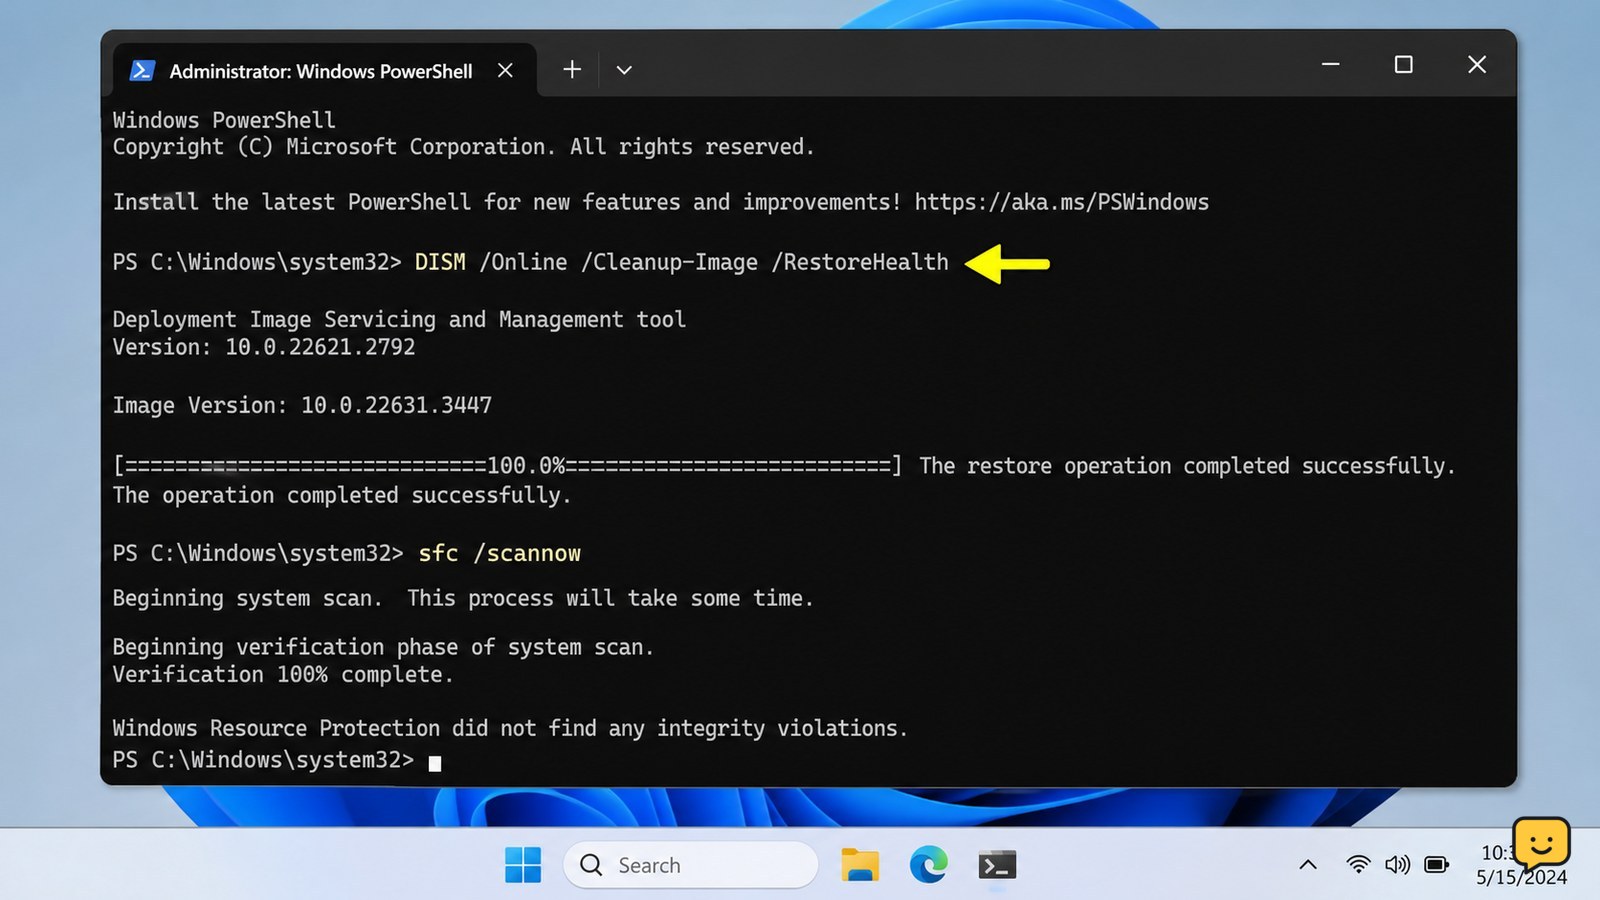The width and height of the screenshot is (1600, 900).
Task: Open the Windows Start menu
Action: 523,865
